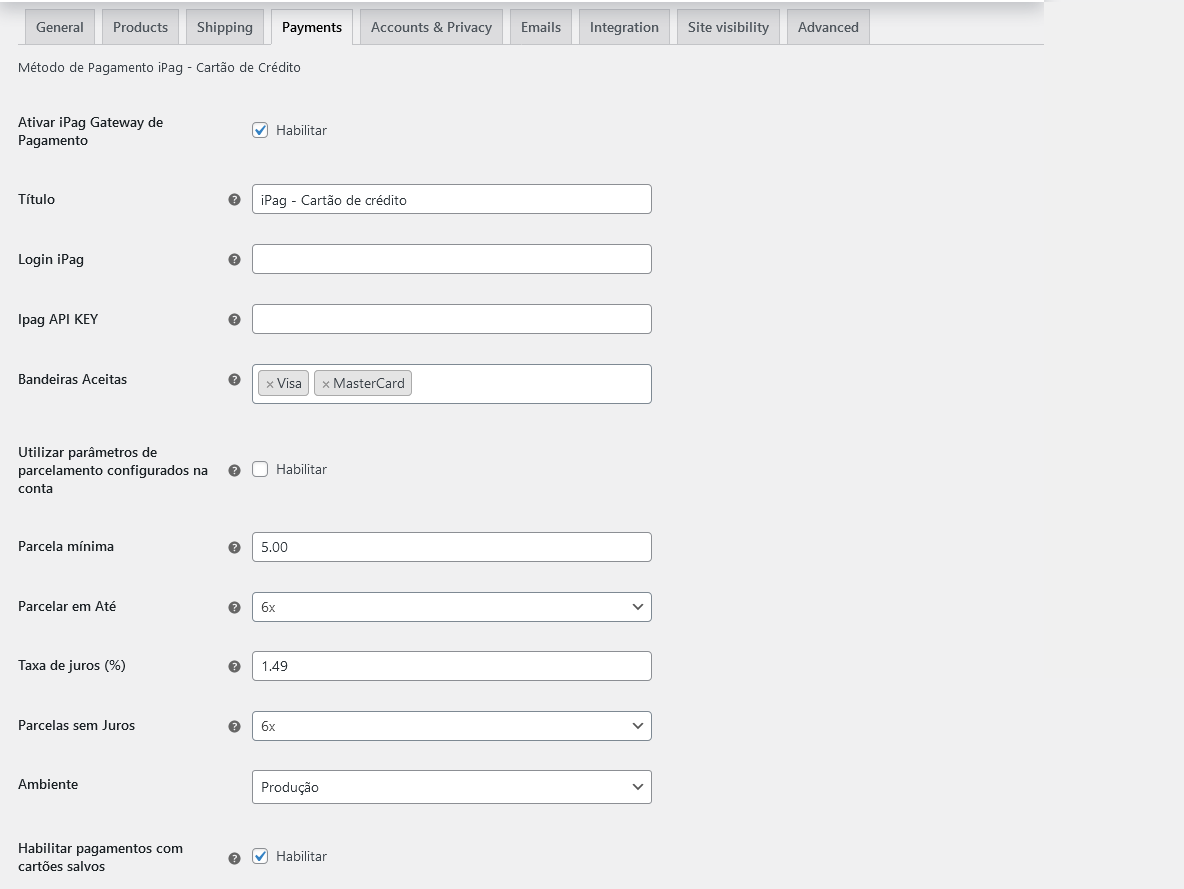Click the Título text field
The height and width of the screenshot is (889, 1184).
point(452,199)
